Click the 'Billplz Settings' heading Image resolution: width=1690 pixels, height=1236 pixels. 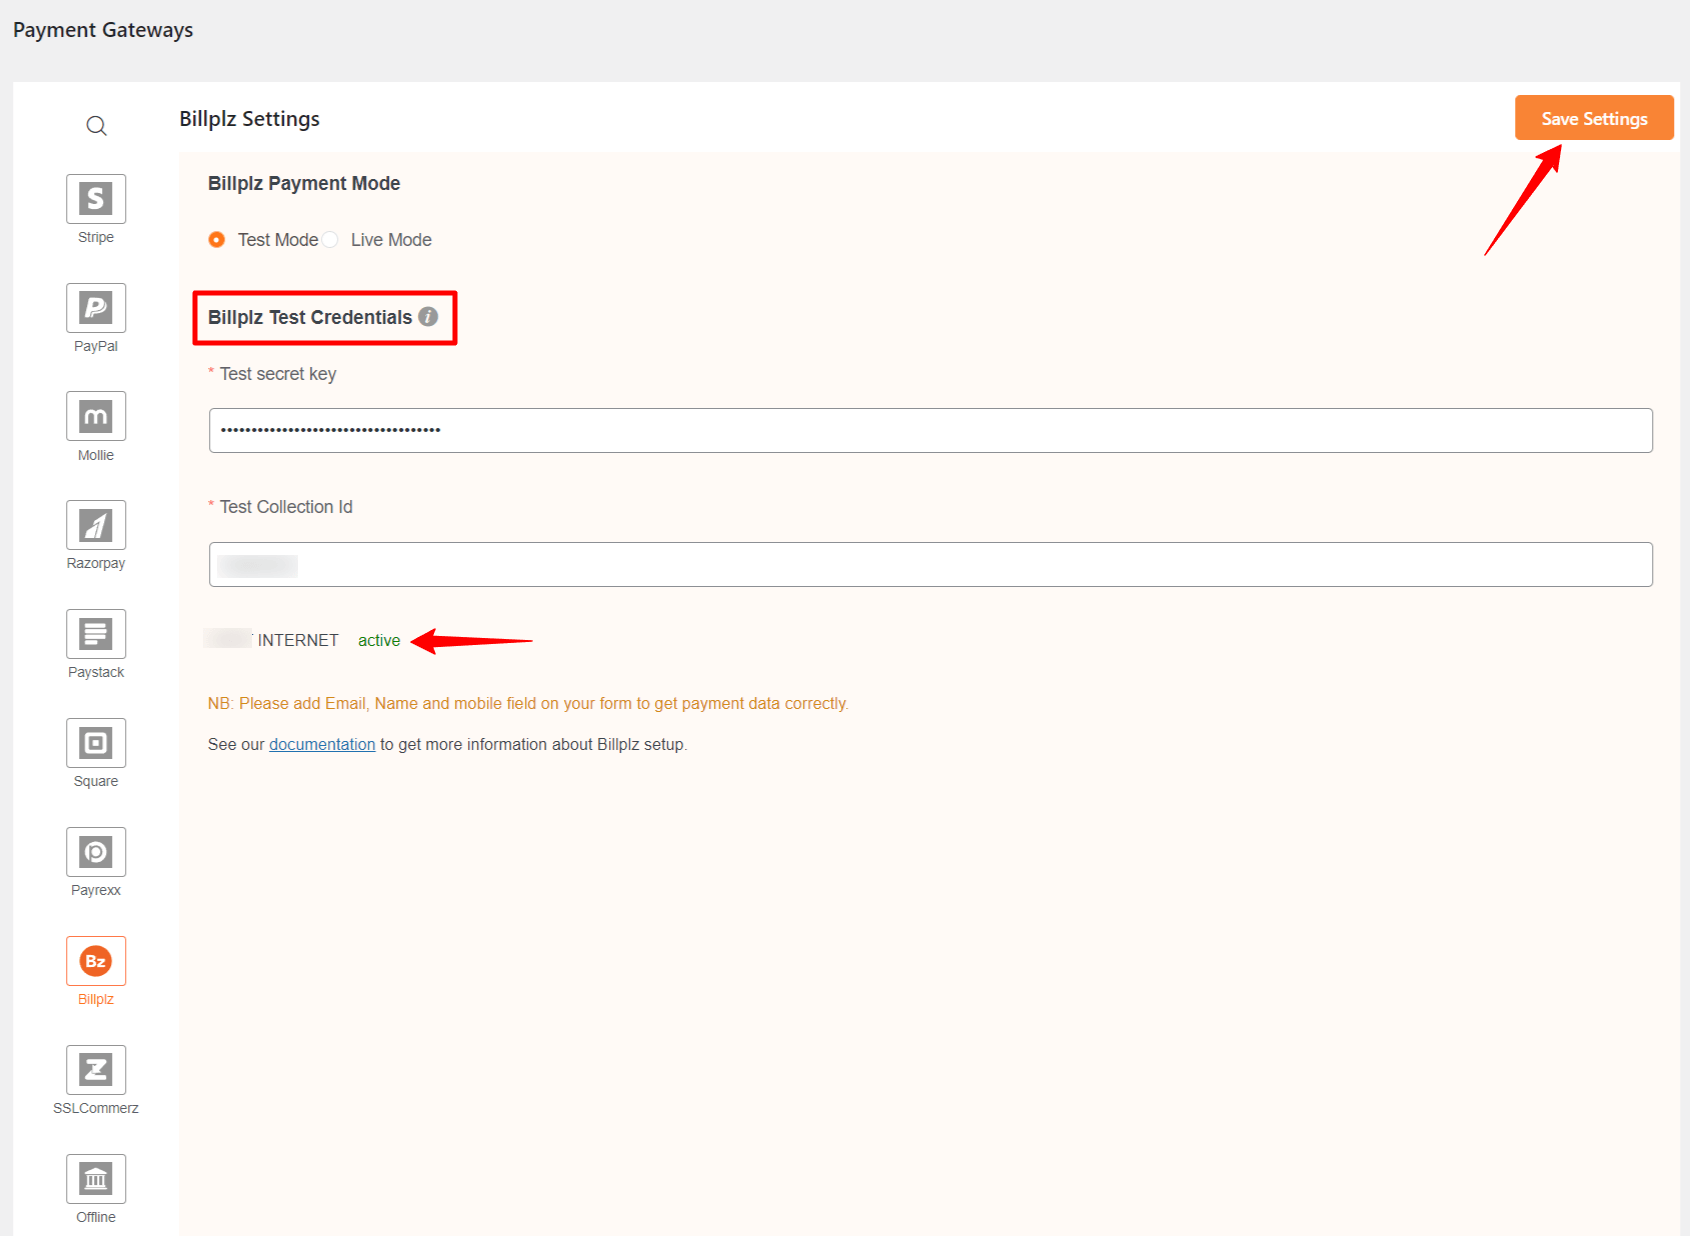tap(250, 119)
